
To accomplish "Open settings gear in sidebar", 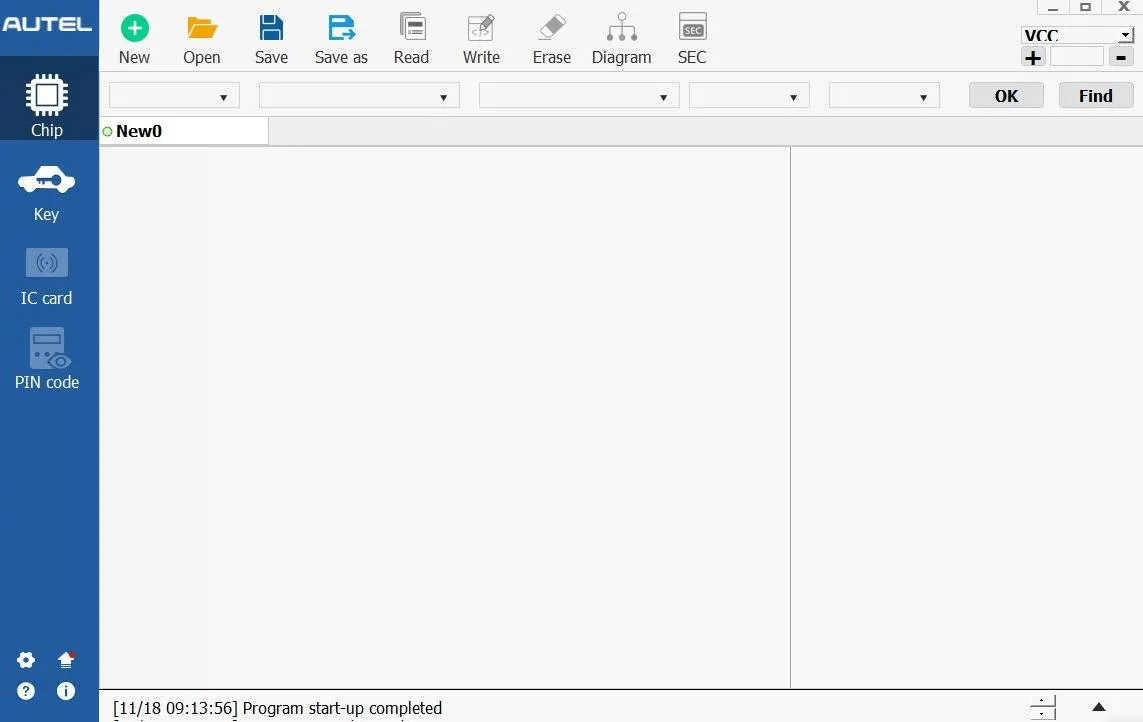I will tap(26, 660).
